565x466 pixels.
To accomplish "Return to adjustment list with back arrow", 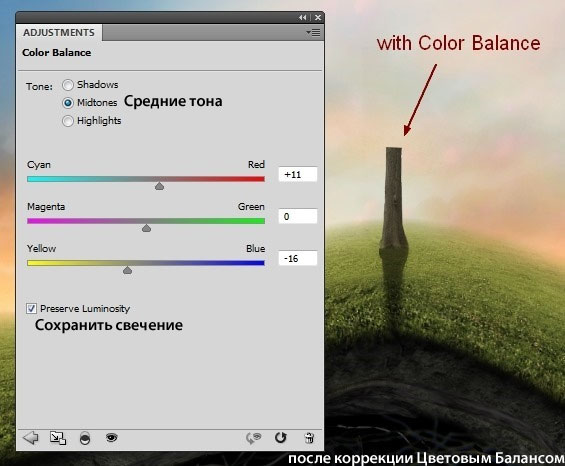I will pos(31,438).
